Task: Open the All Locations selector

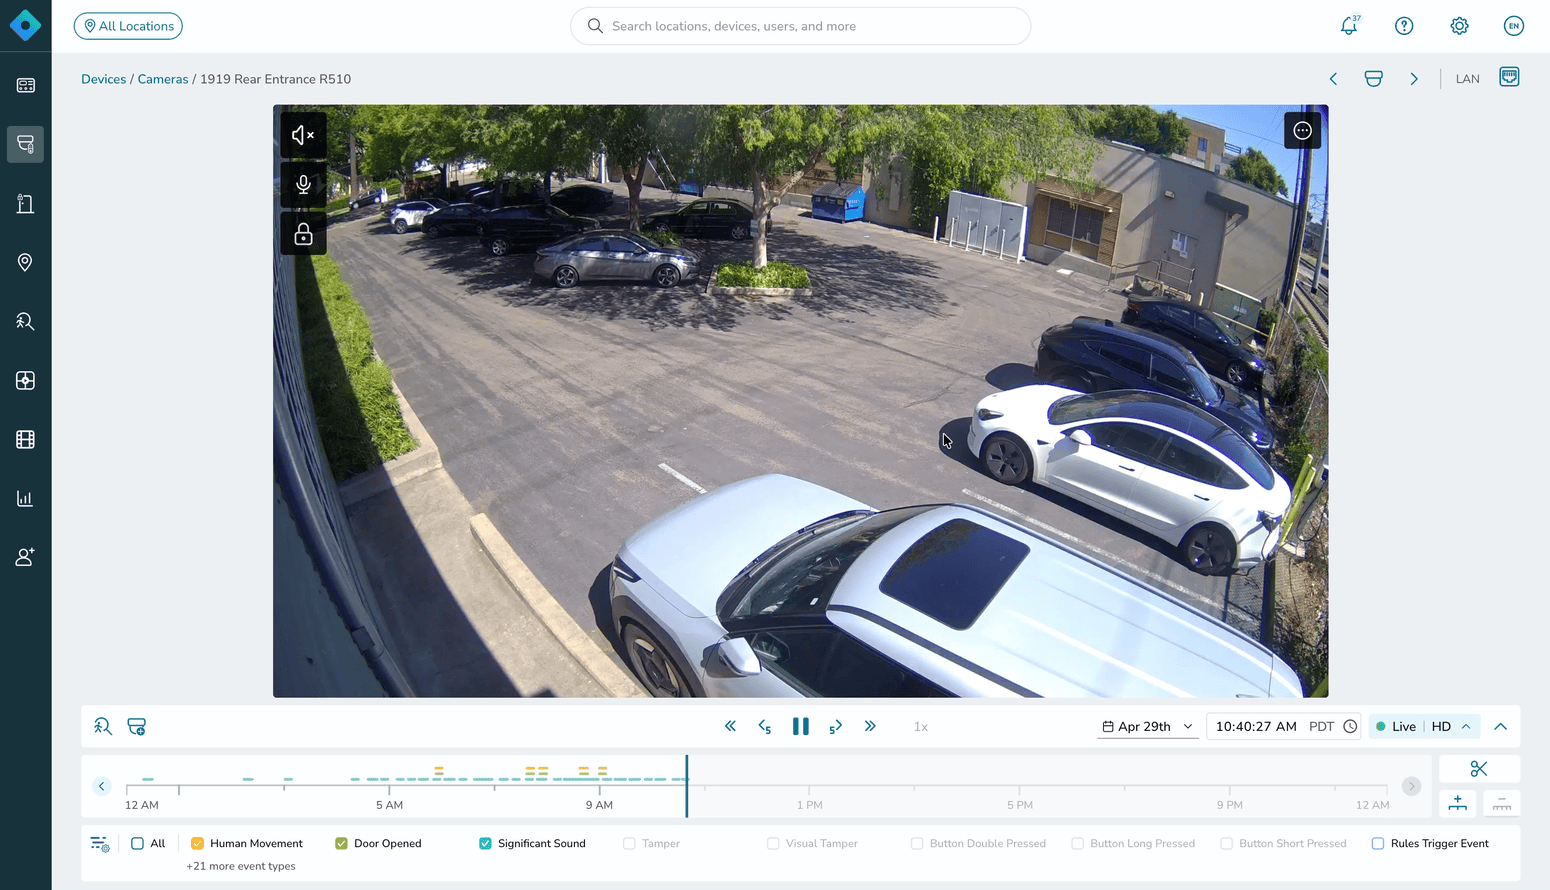Action: pyautogui.click(x=128, y=26)
